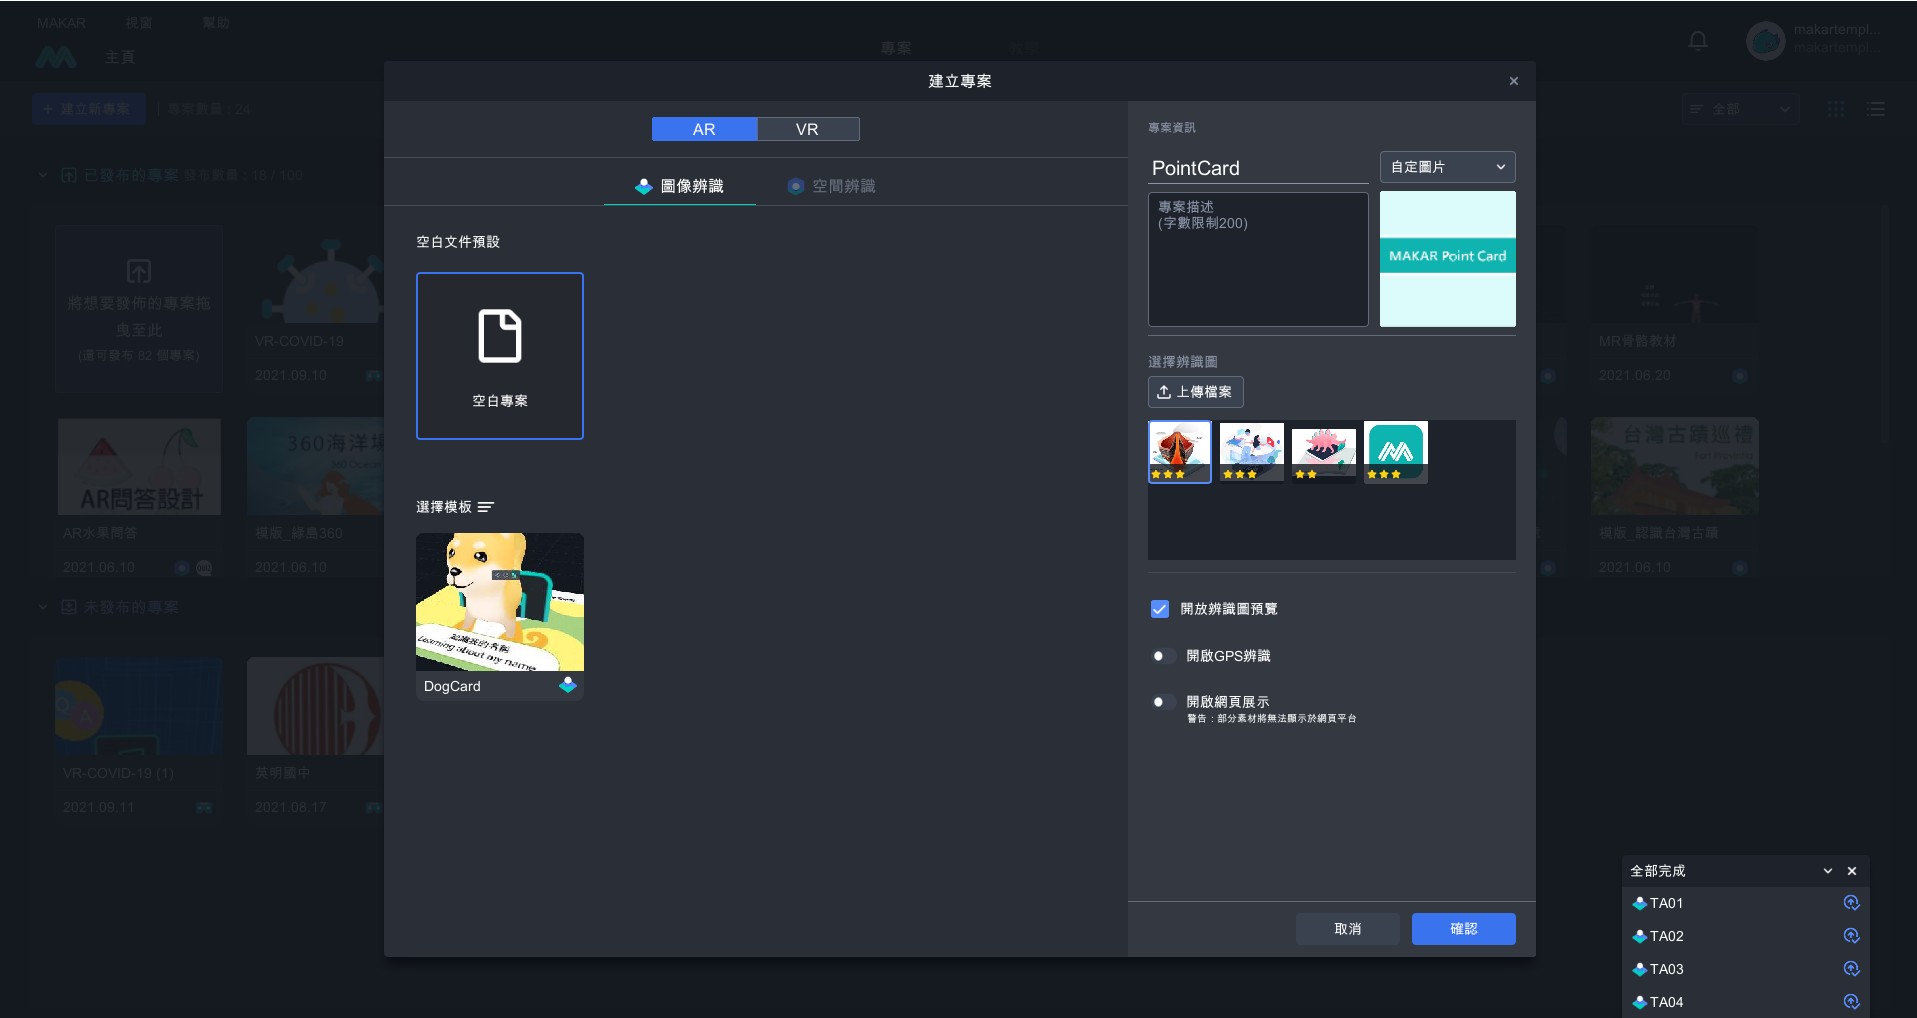Select the AR project type tab

pos(704,129)
